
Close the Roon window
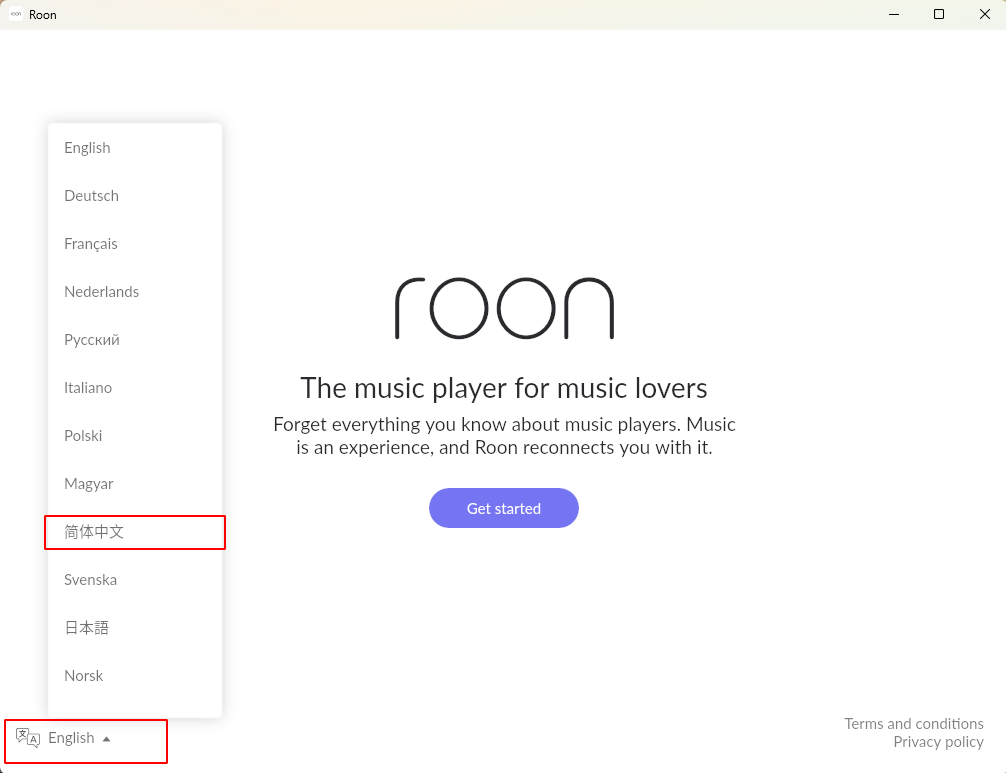[985, 14]
